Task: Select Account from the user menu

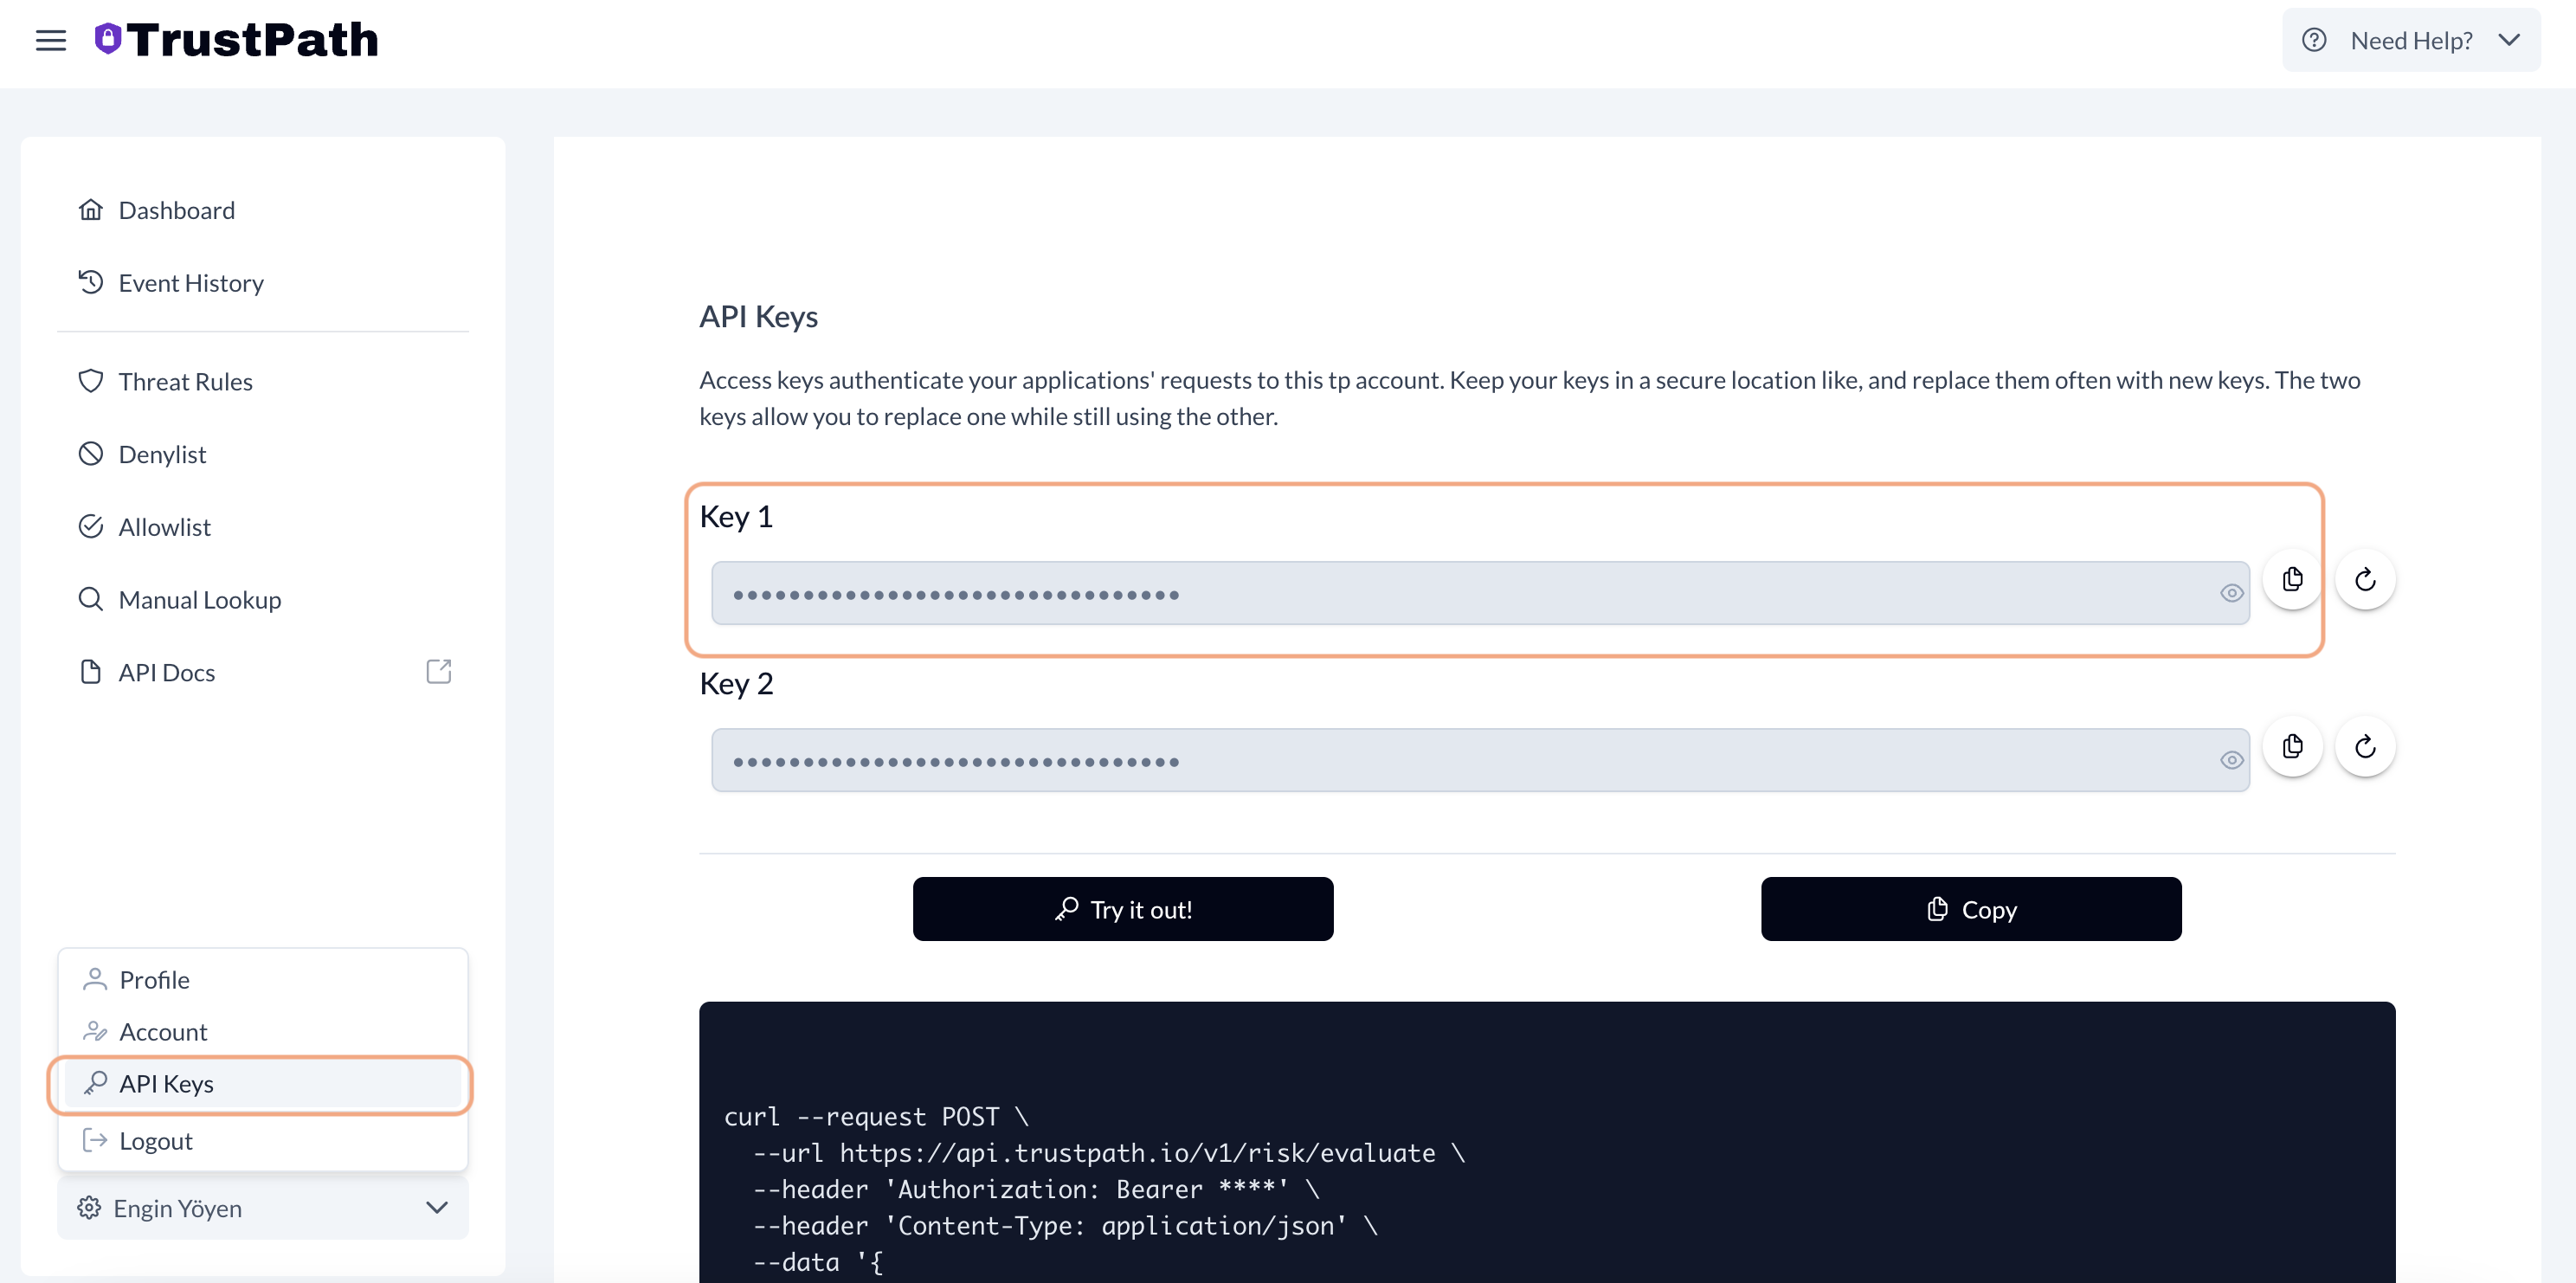Action: click(x=162, y=1031)
